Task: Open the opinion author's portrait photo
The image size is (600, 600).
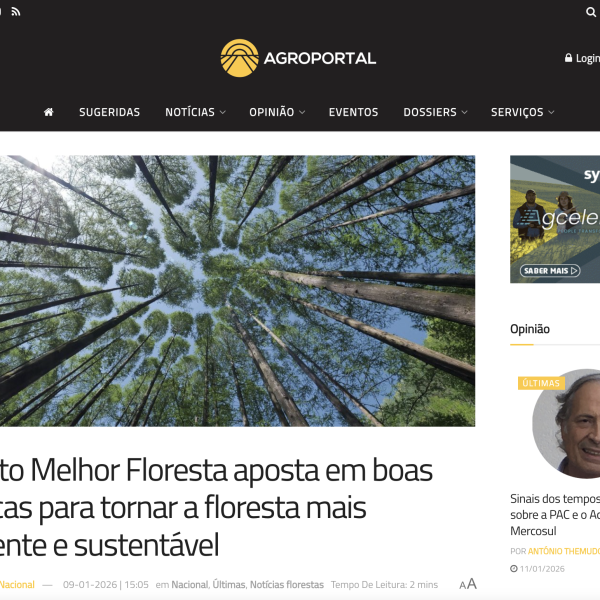Action: pyautogui.click(x=566, y=424)
